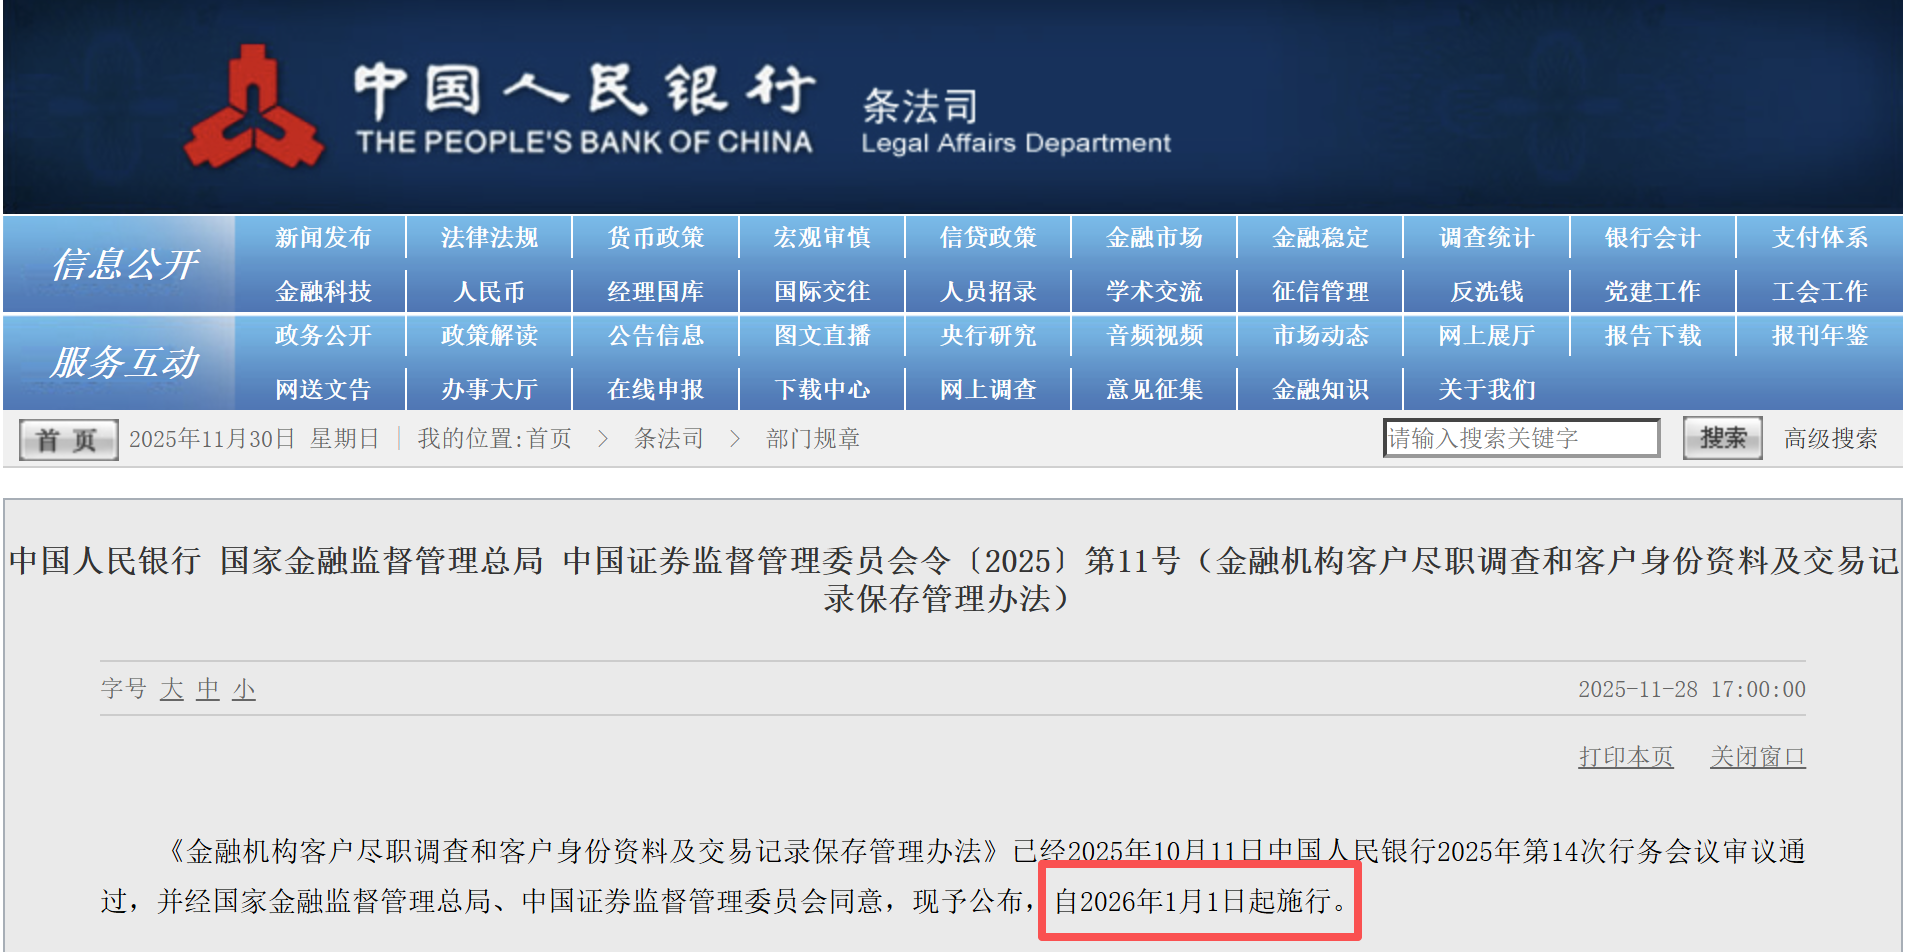Image resolution: width=1912 pixels, height=952 pixels.
Task: Select 支付体系 in navigation bar
Action: point(1819,238)
